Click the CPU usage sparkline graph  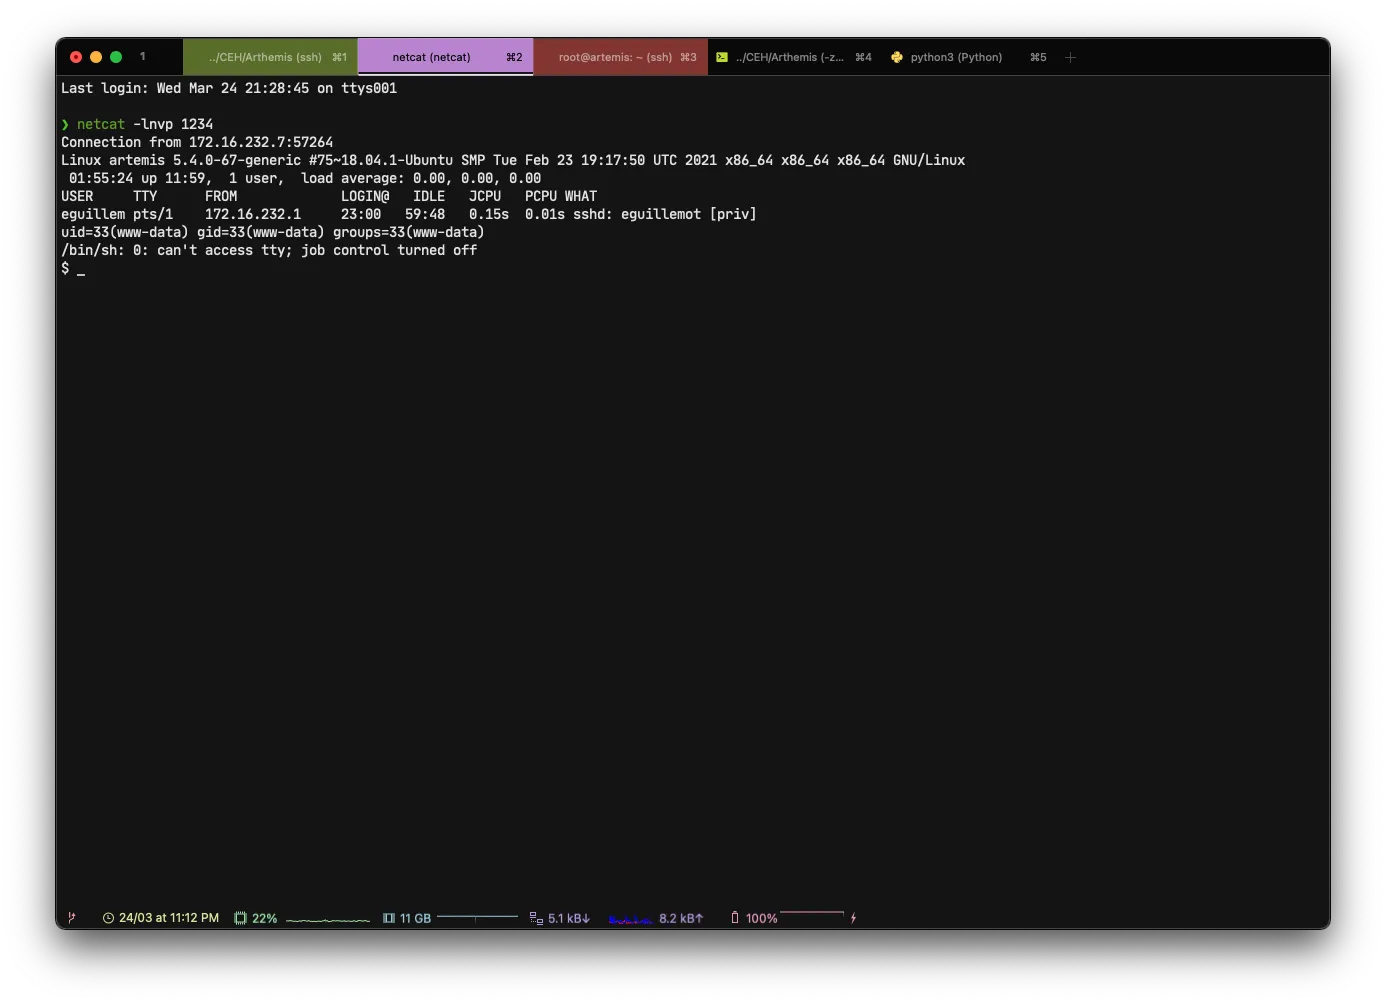point(327,919)
